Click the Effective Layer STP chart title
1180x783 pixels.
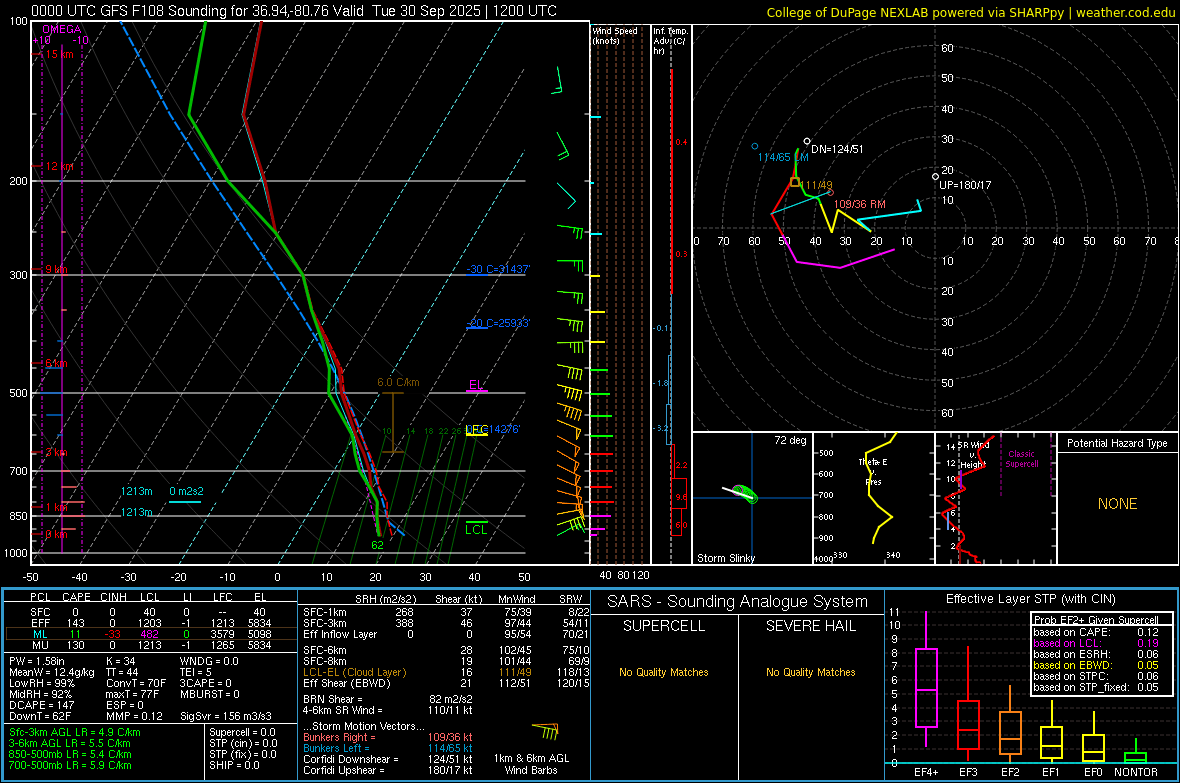pos(1031,599)
